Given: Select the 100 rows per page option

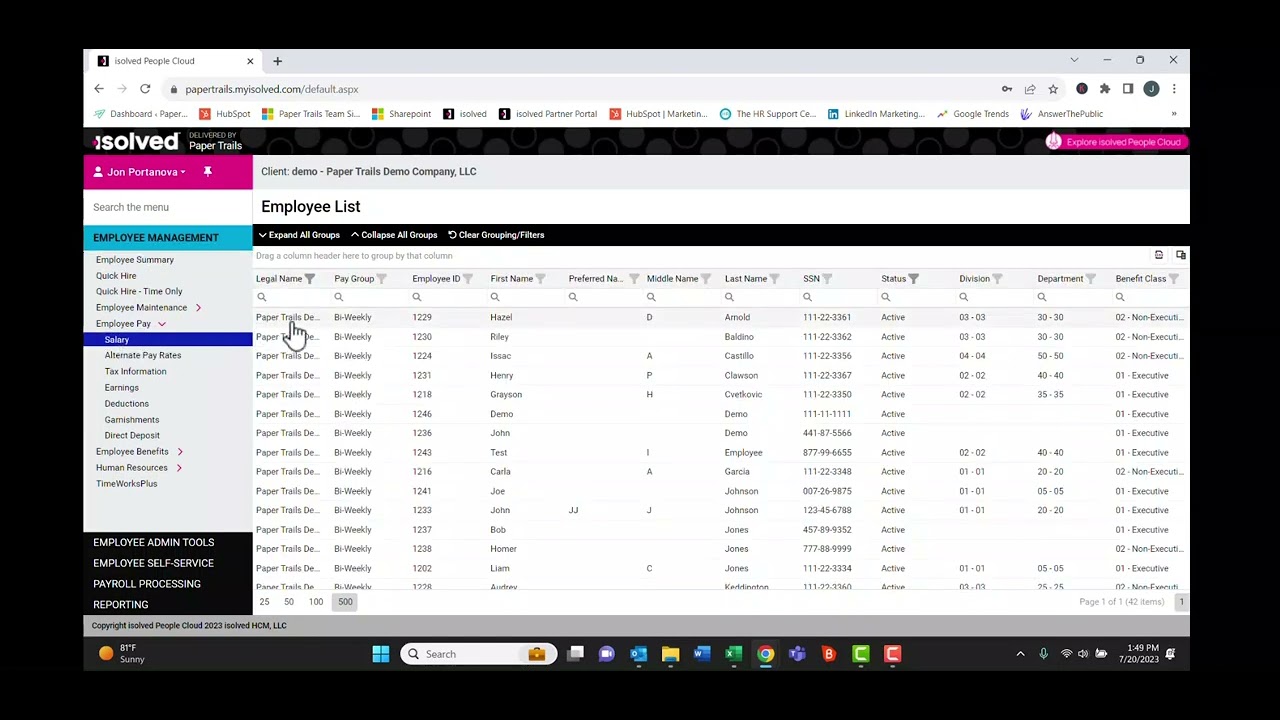Looking at the screenshot, I should 316,602.
